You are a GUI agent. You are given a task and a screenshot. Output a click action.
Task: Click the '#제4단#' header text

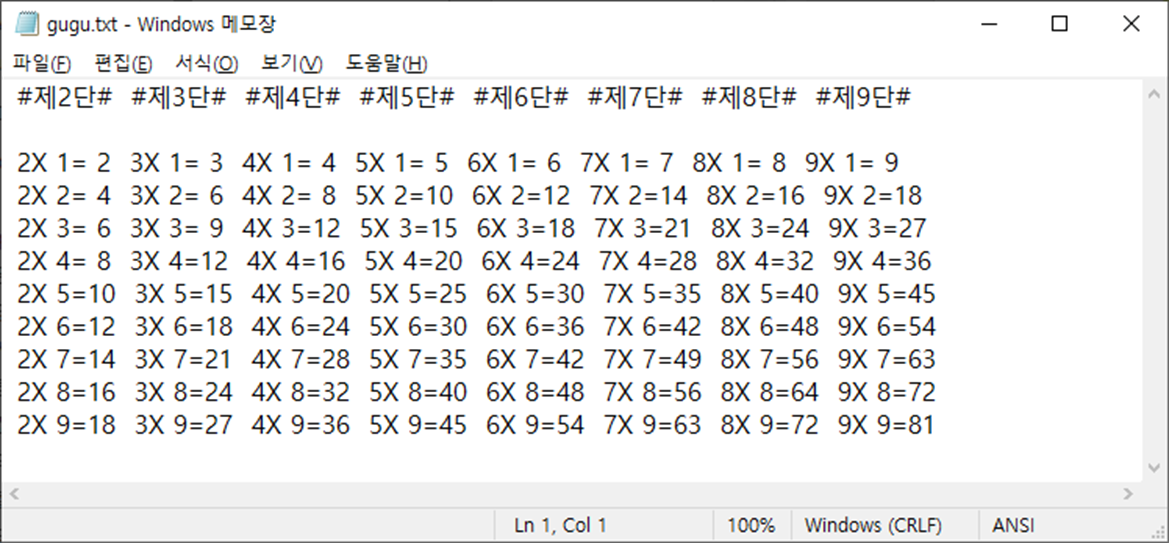(293, 98)
